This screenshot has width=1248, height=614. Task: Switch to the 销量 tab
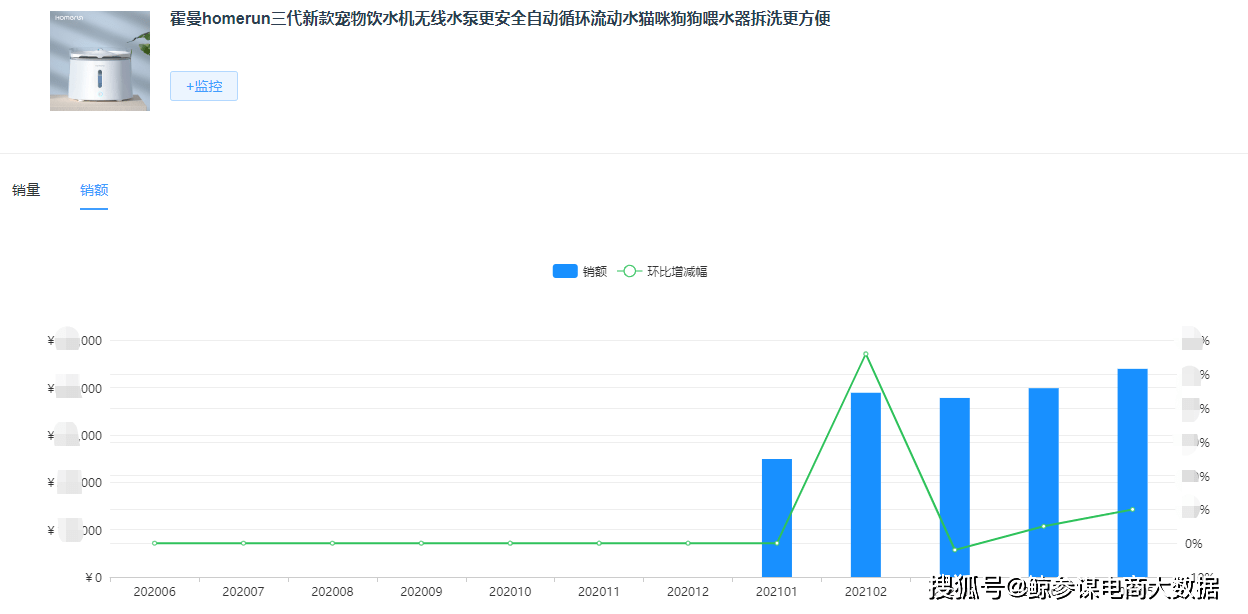click(x=26, y=190)
